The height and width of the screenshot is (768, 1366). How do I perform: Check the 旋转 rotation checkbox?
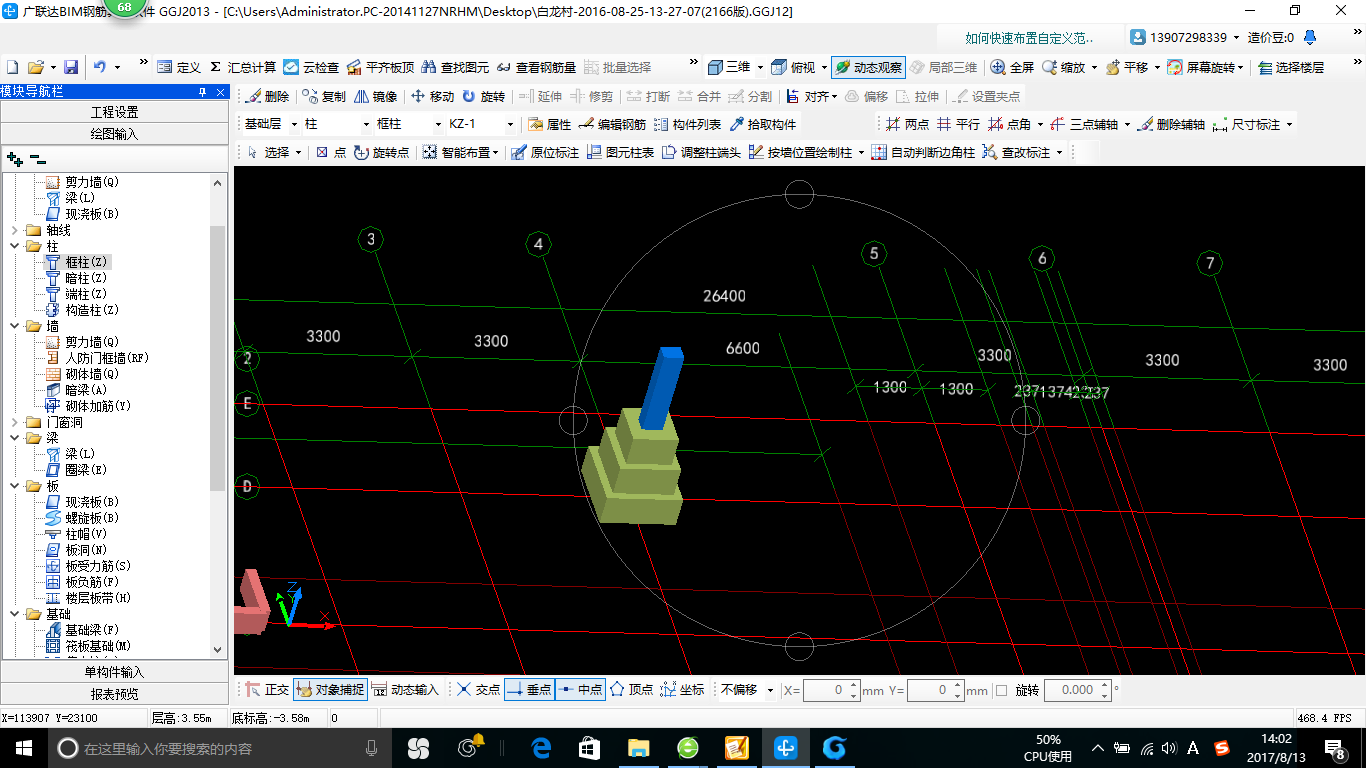[x=1001, y=691]
